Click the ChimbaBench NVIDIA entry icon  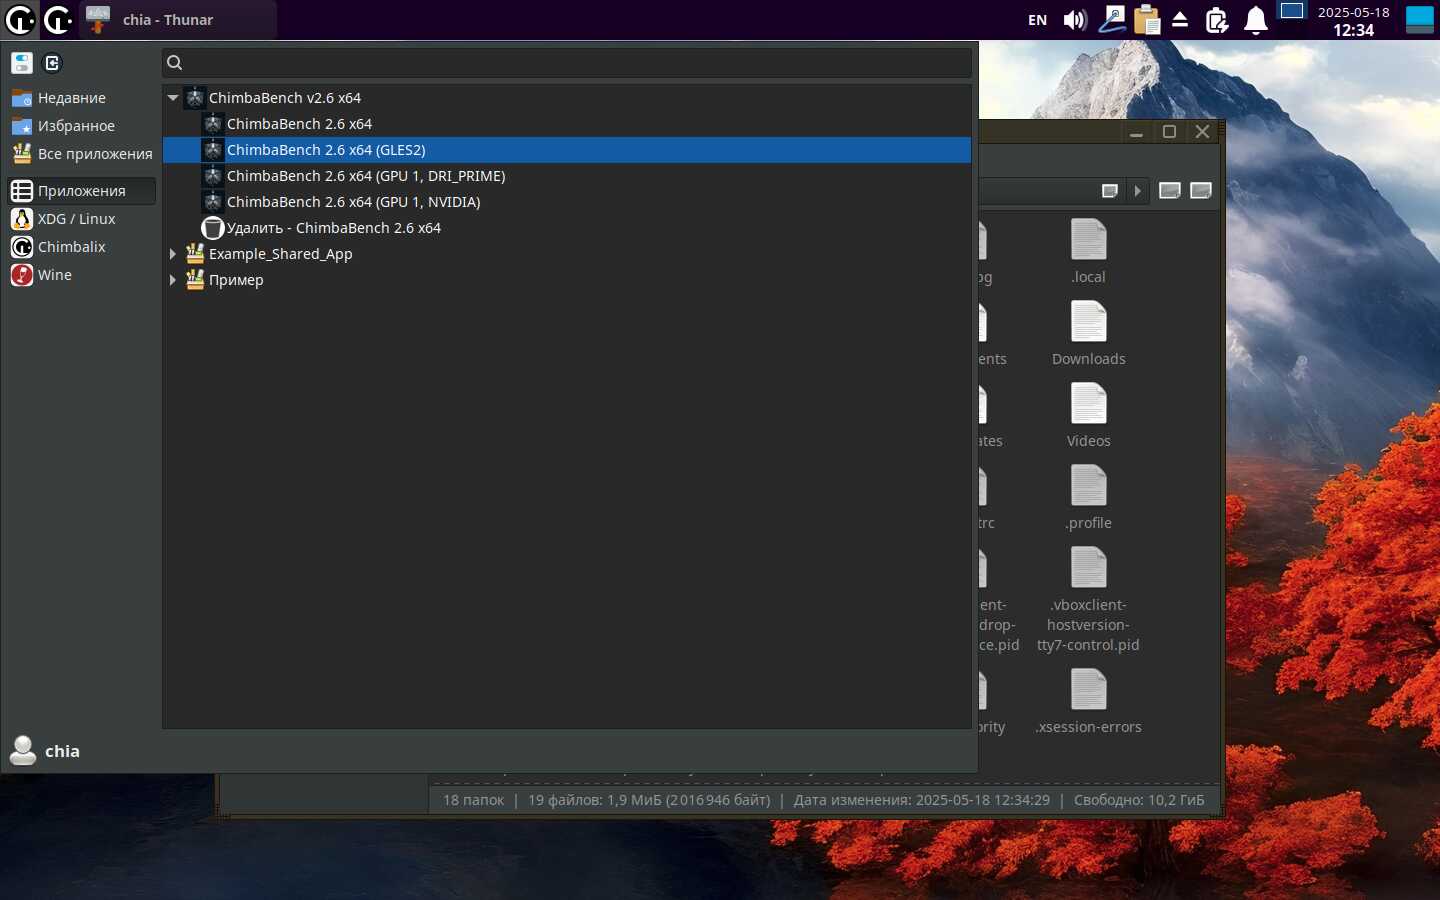coord(213,202)
